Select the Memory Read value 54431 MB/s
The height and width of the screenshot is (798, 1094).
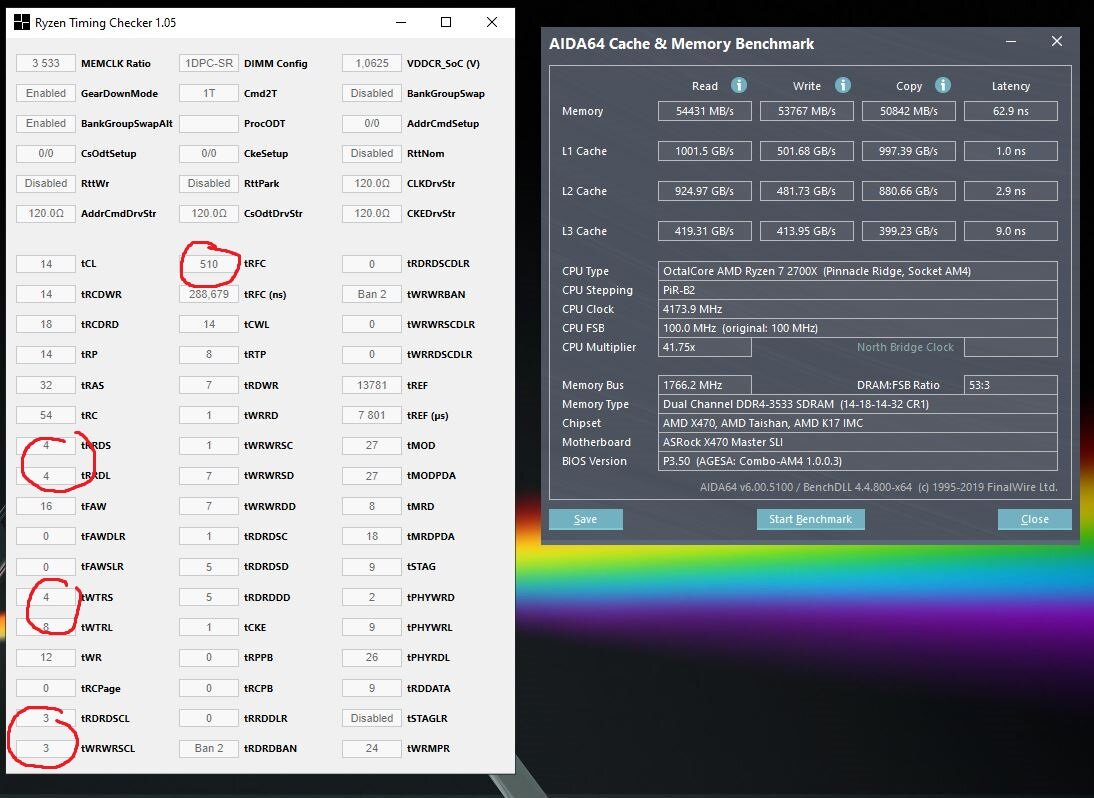(705, 111)
